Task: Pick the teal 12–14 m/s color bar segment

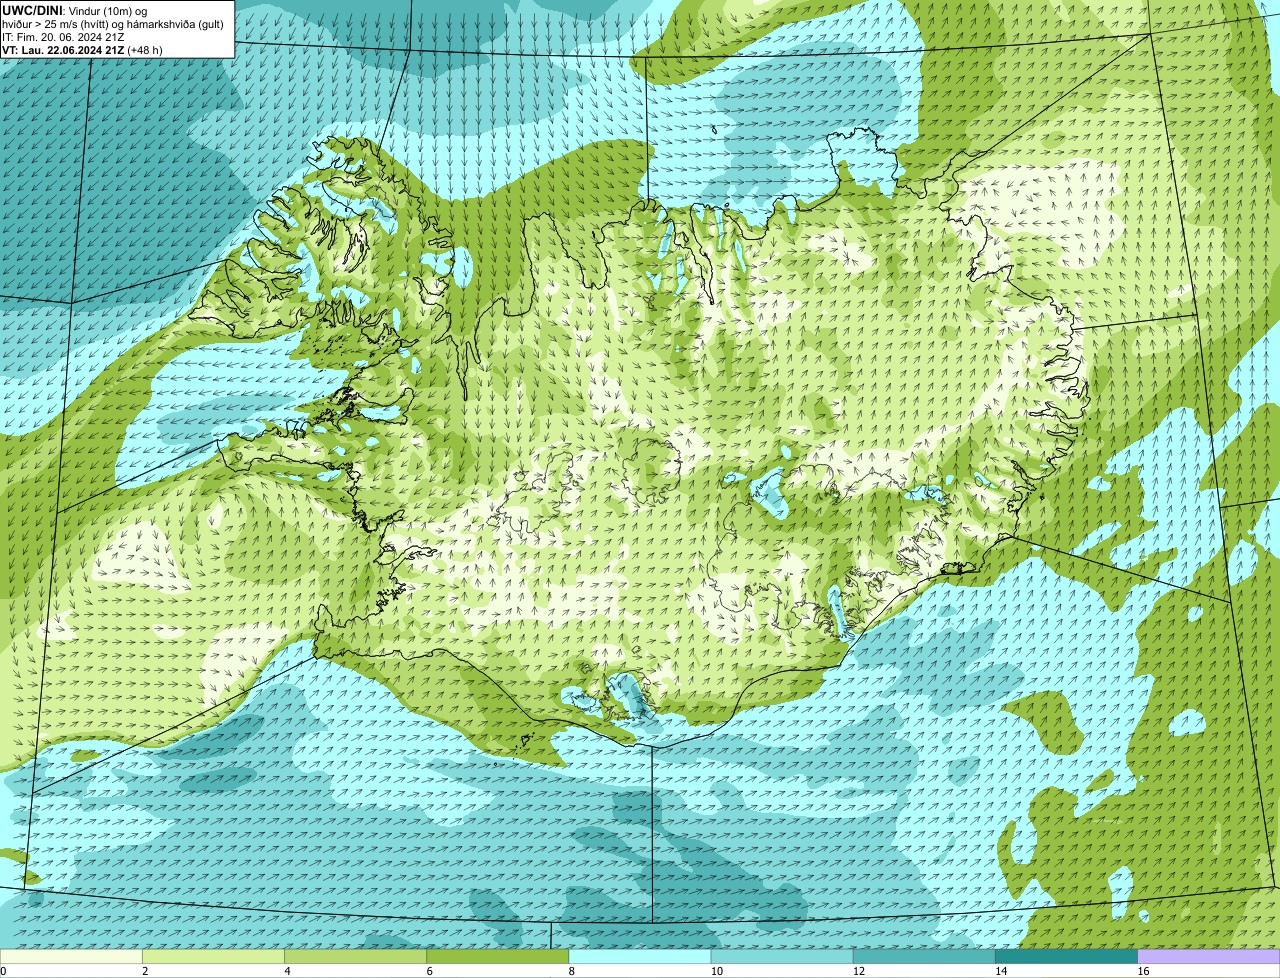Action: point(924,956)
